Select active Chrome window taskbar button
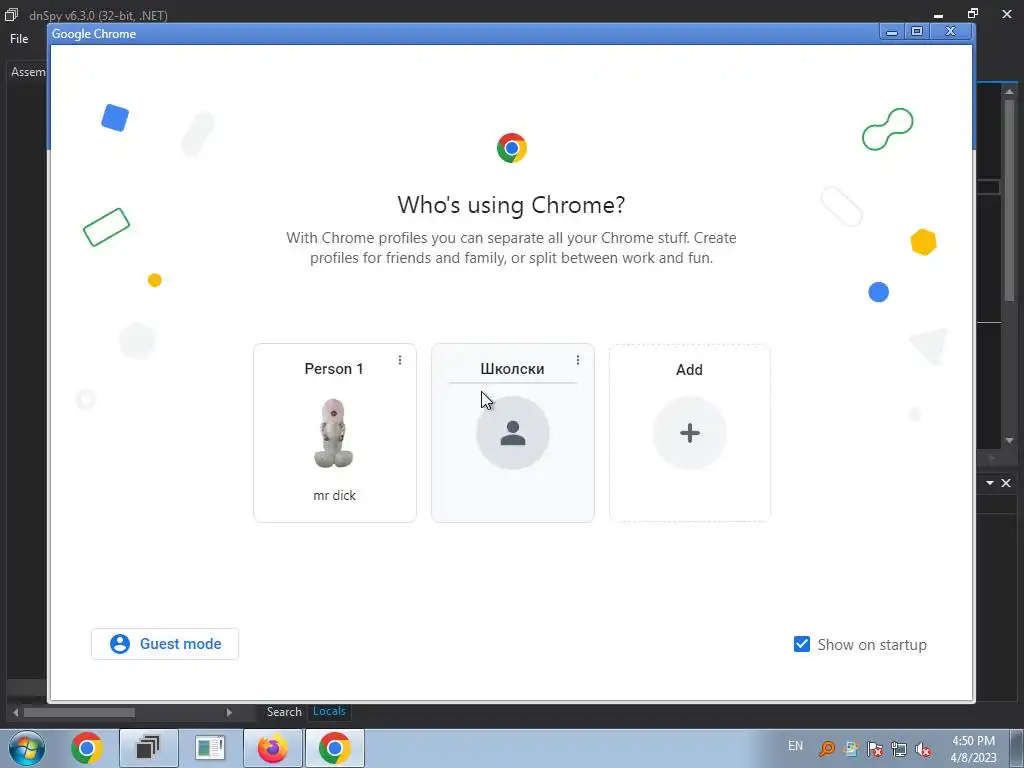Image resolution: width=1024 pixels, height=768 pixels. pos(334,748)
